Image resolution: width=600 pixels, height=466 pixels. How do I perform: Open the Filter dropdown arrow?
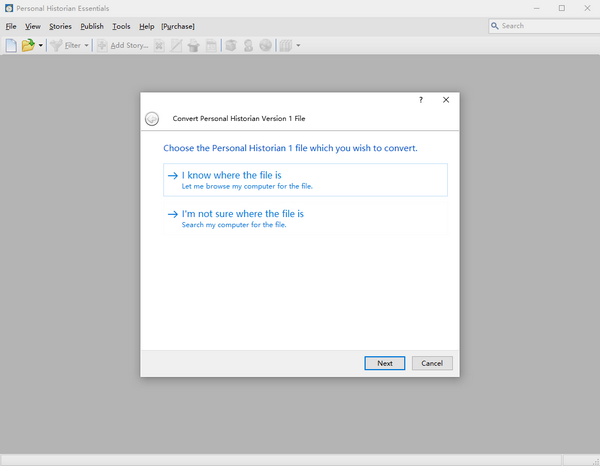pyautogui.click(x=87, y=45)
